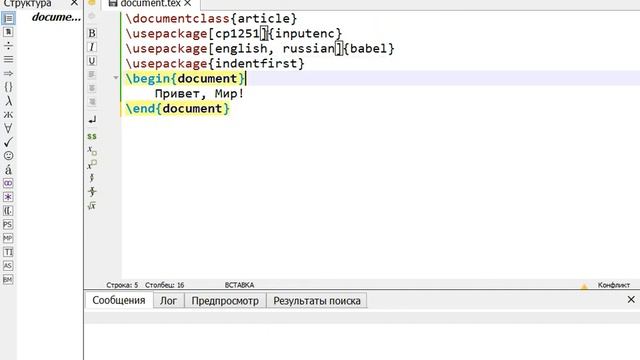Click the word babel in the code
This screenshot has width=640, height=360.
369,49
